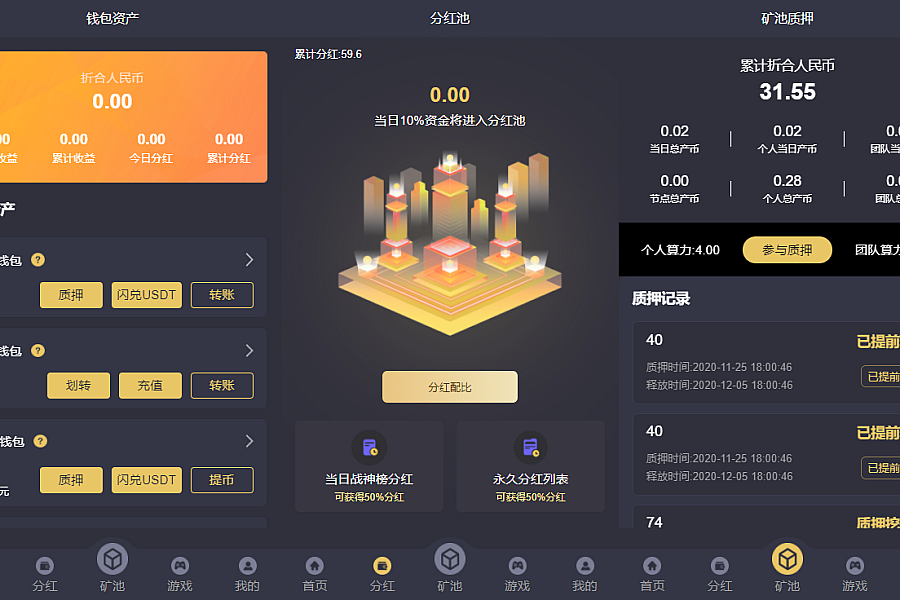The height and width of the screenshot is (600, 900).
Task: Switch to the 分红池 header tab
Action: pyautogui.click(x=450, y=18)
